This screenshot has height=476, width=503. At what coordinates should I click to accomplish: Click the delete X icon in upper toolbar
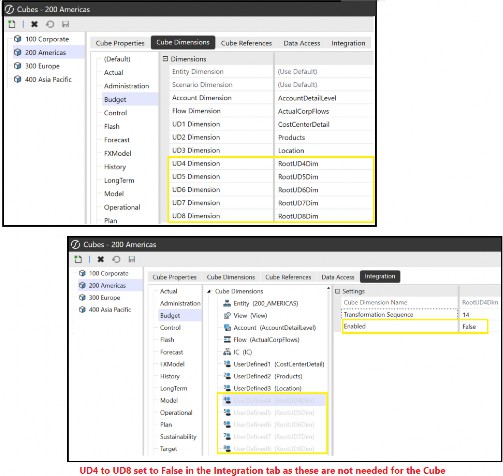tap(34, 24)
